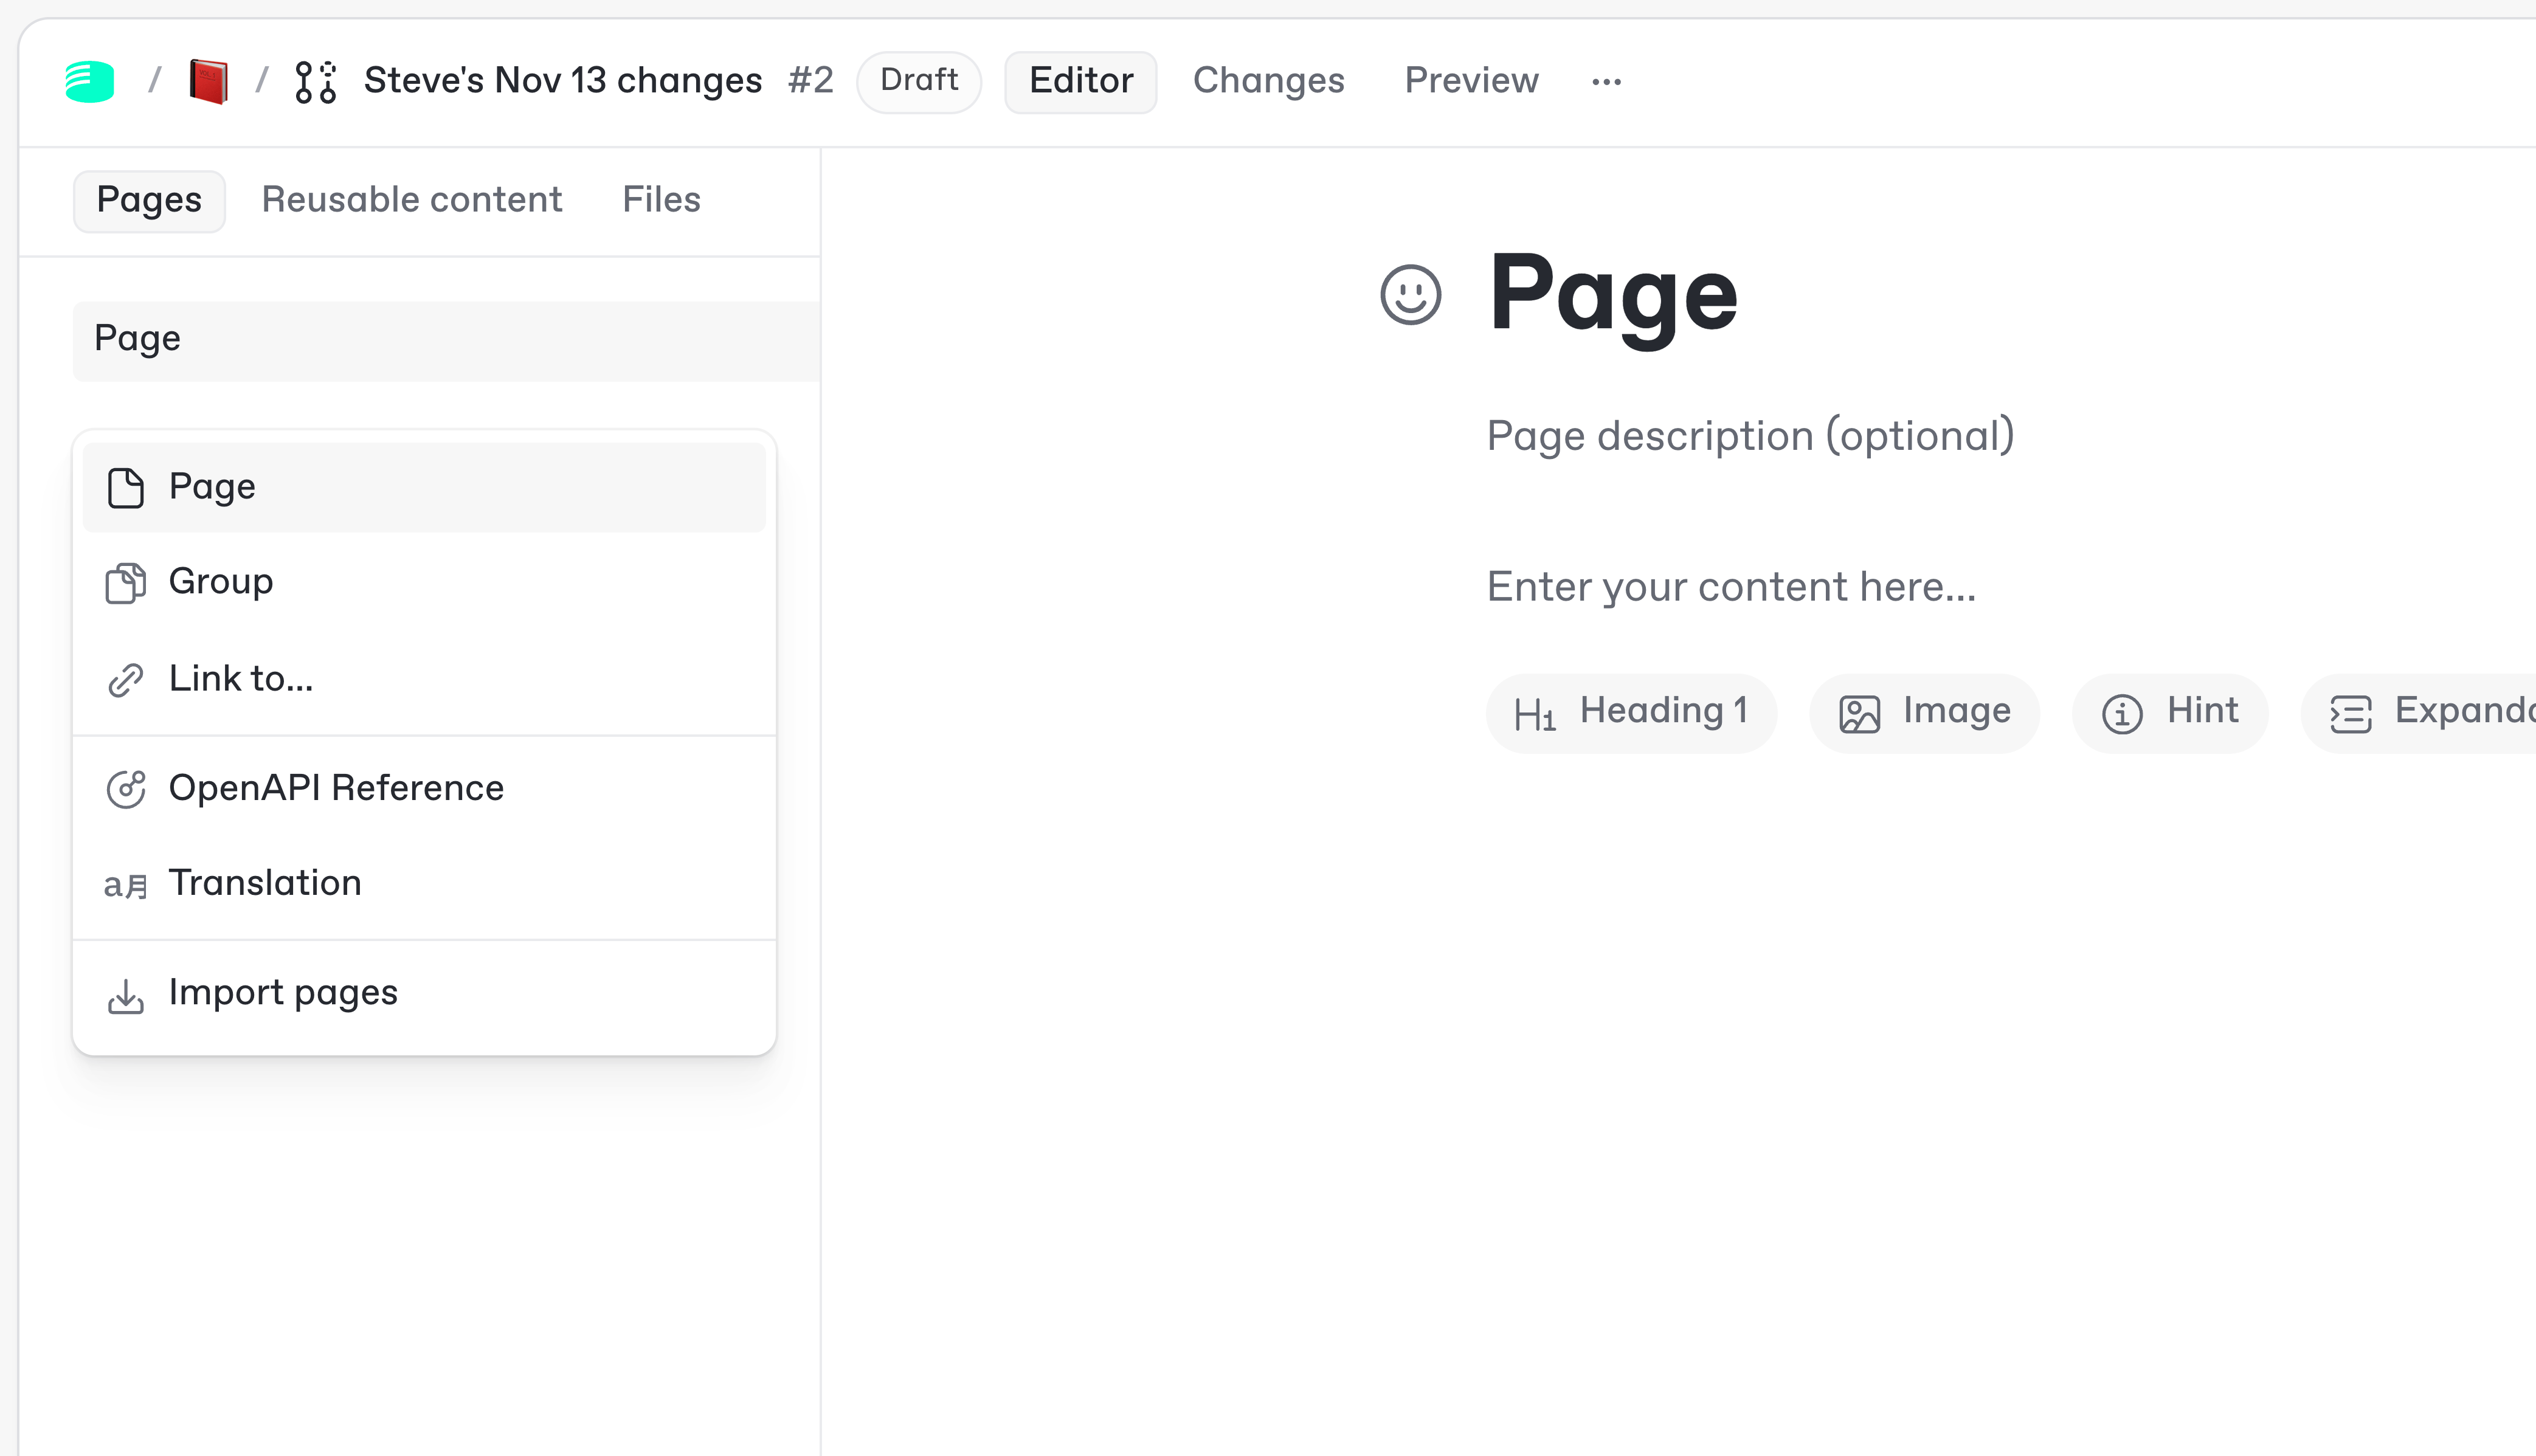Click the change request icon beside the title
Screen dimensions: 2536x1456
(313, 81)
